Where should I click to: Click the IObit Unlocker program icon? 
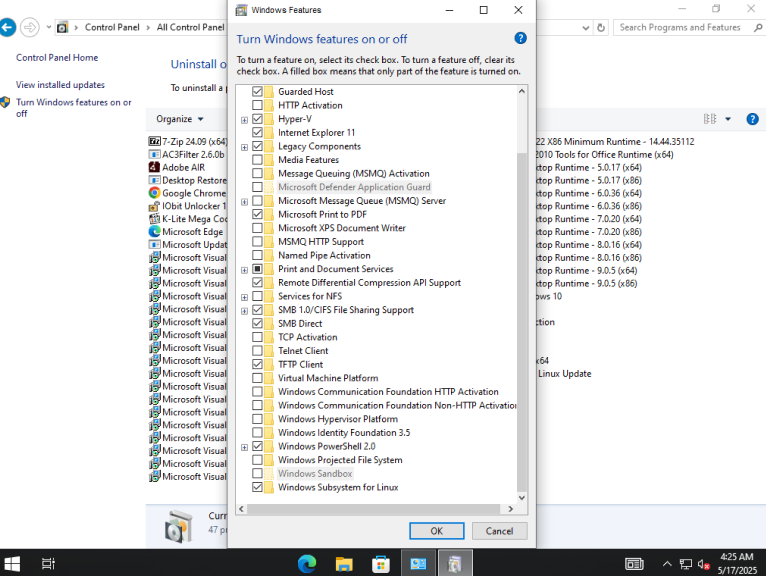pyautogui.click(x=154, y=206)
